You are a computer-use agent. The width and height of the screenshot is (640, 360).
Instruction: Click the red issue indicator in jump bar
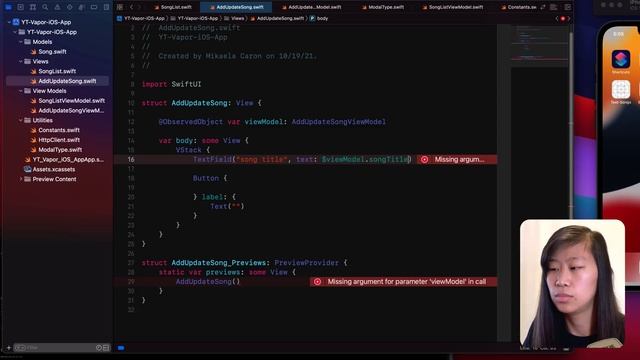563,18
